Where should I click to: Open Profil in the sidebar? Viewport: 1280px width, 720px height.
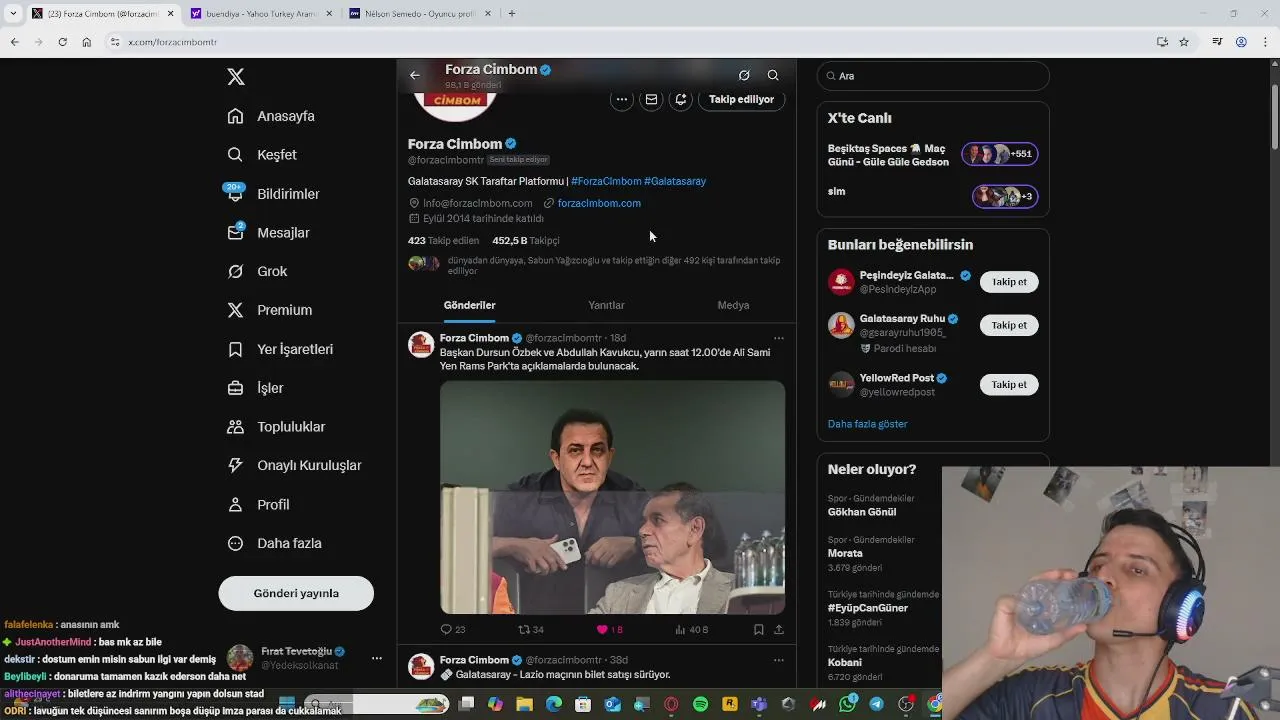point(258,505)
